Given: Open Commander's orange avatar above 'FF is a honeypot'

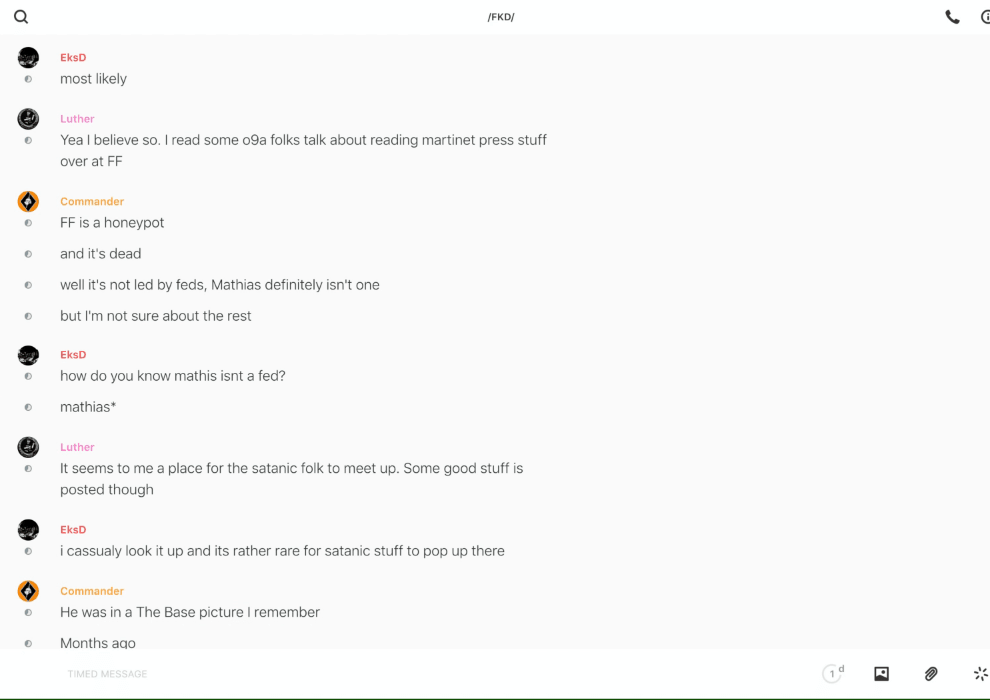Looking at the screenshot, I should [28, 202].
